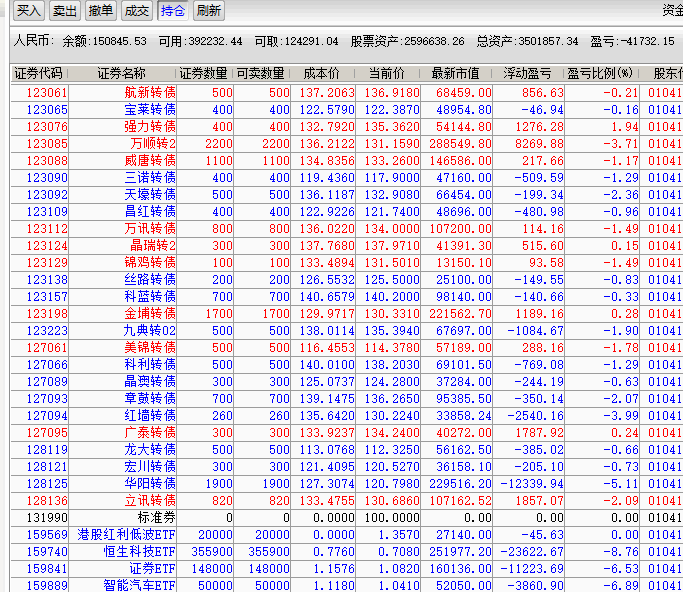Viewport: 683px width, 592px height.
Task: Select the 持仓 holdings tab
Action: [172, 11]
